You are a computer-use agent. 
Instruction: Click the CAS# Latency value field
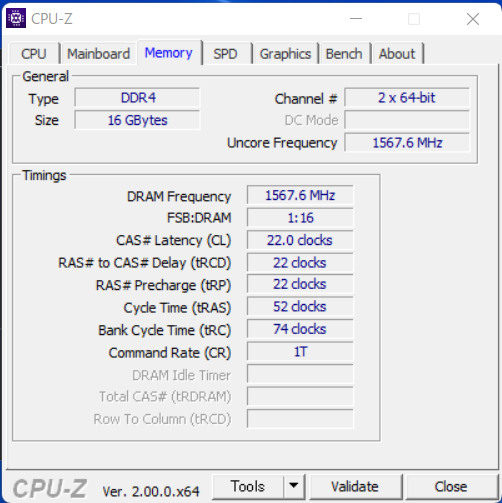pos(300,240)
